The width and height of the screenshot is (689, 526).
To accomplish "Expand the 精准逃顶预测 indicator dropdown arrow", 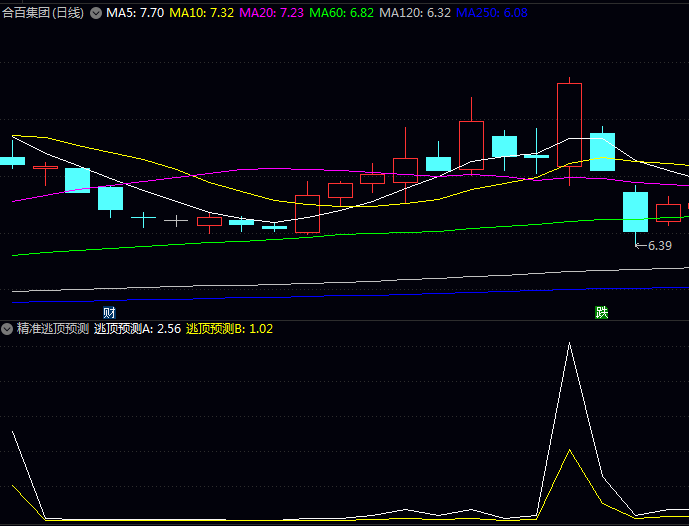I will coord(7,328).
